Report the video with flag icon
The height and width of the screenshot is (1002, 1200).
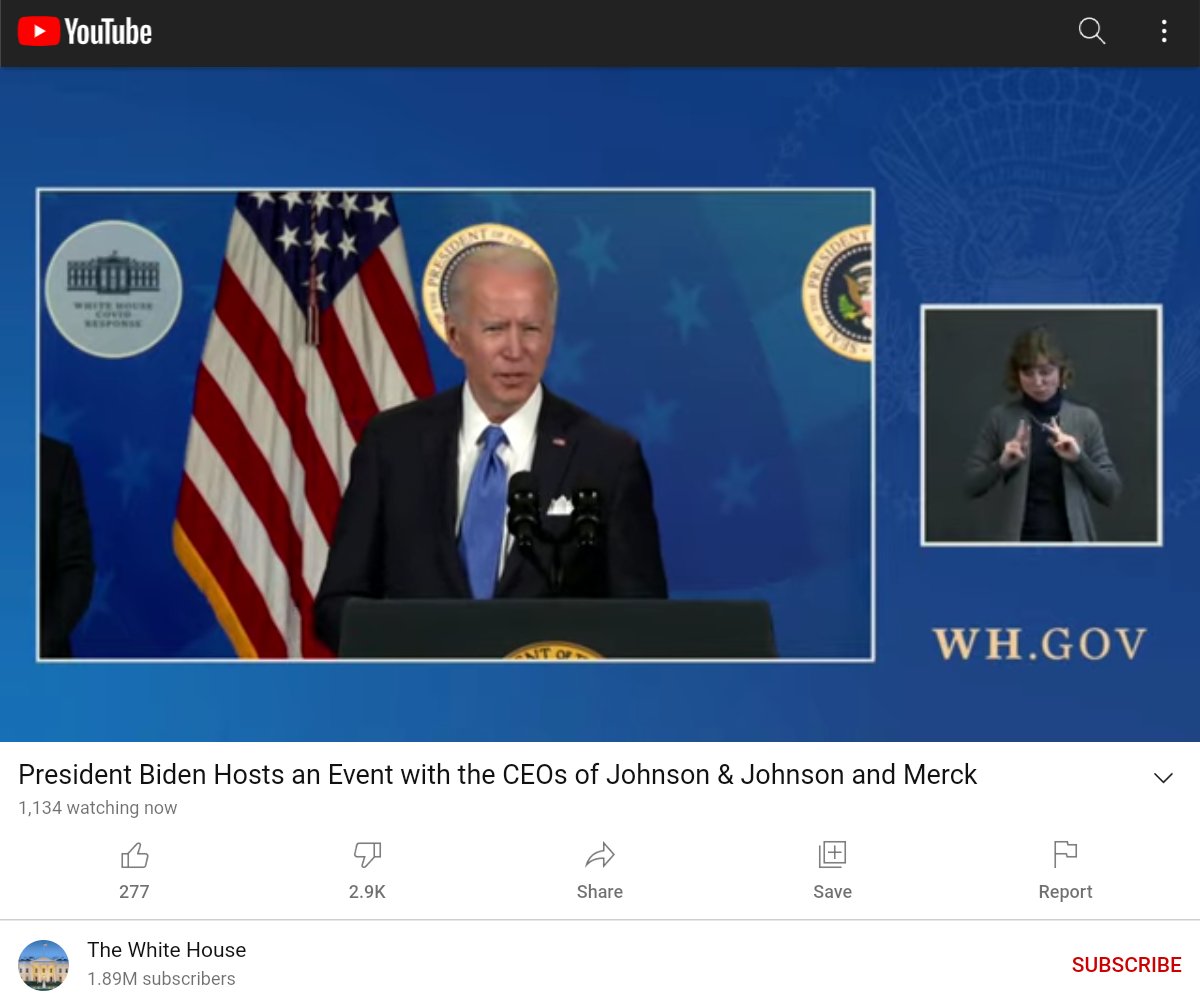[1065, 854]
